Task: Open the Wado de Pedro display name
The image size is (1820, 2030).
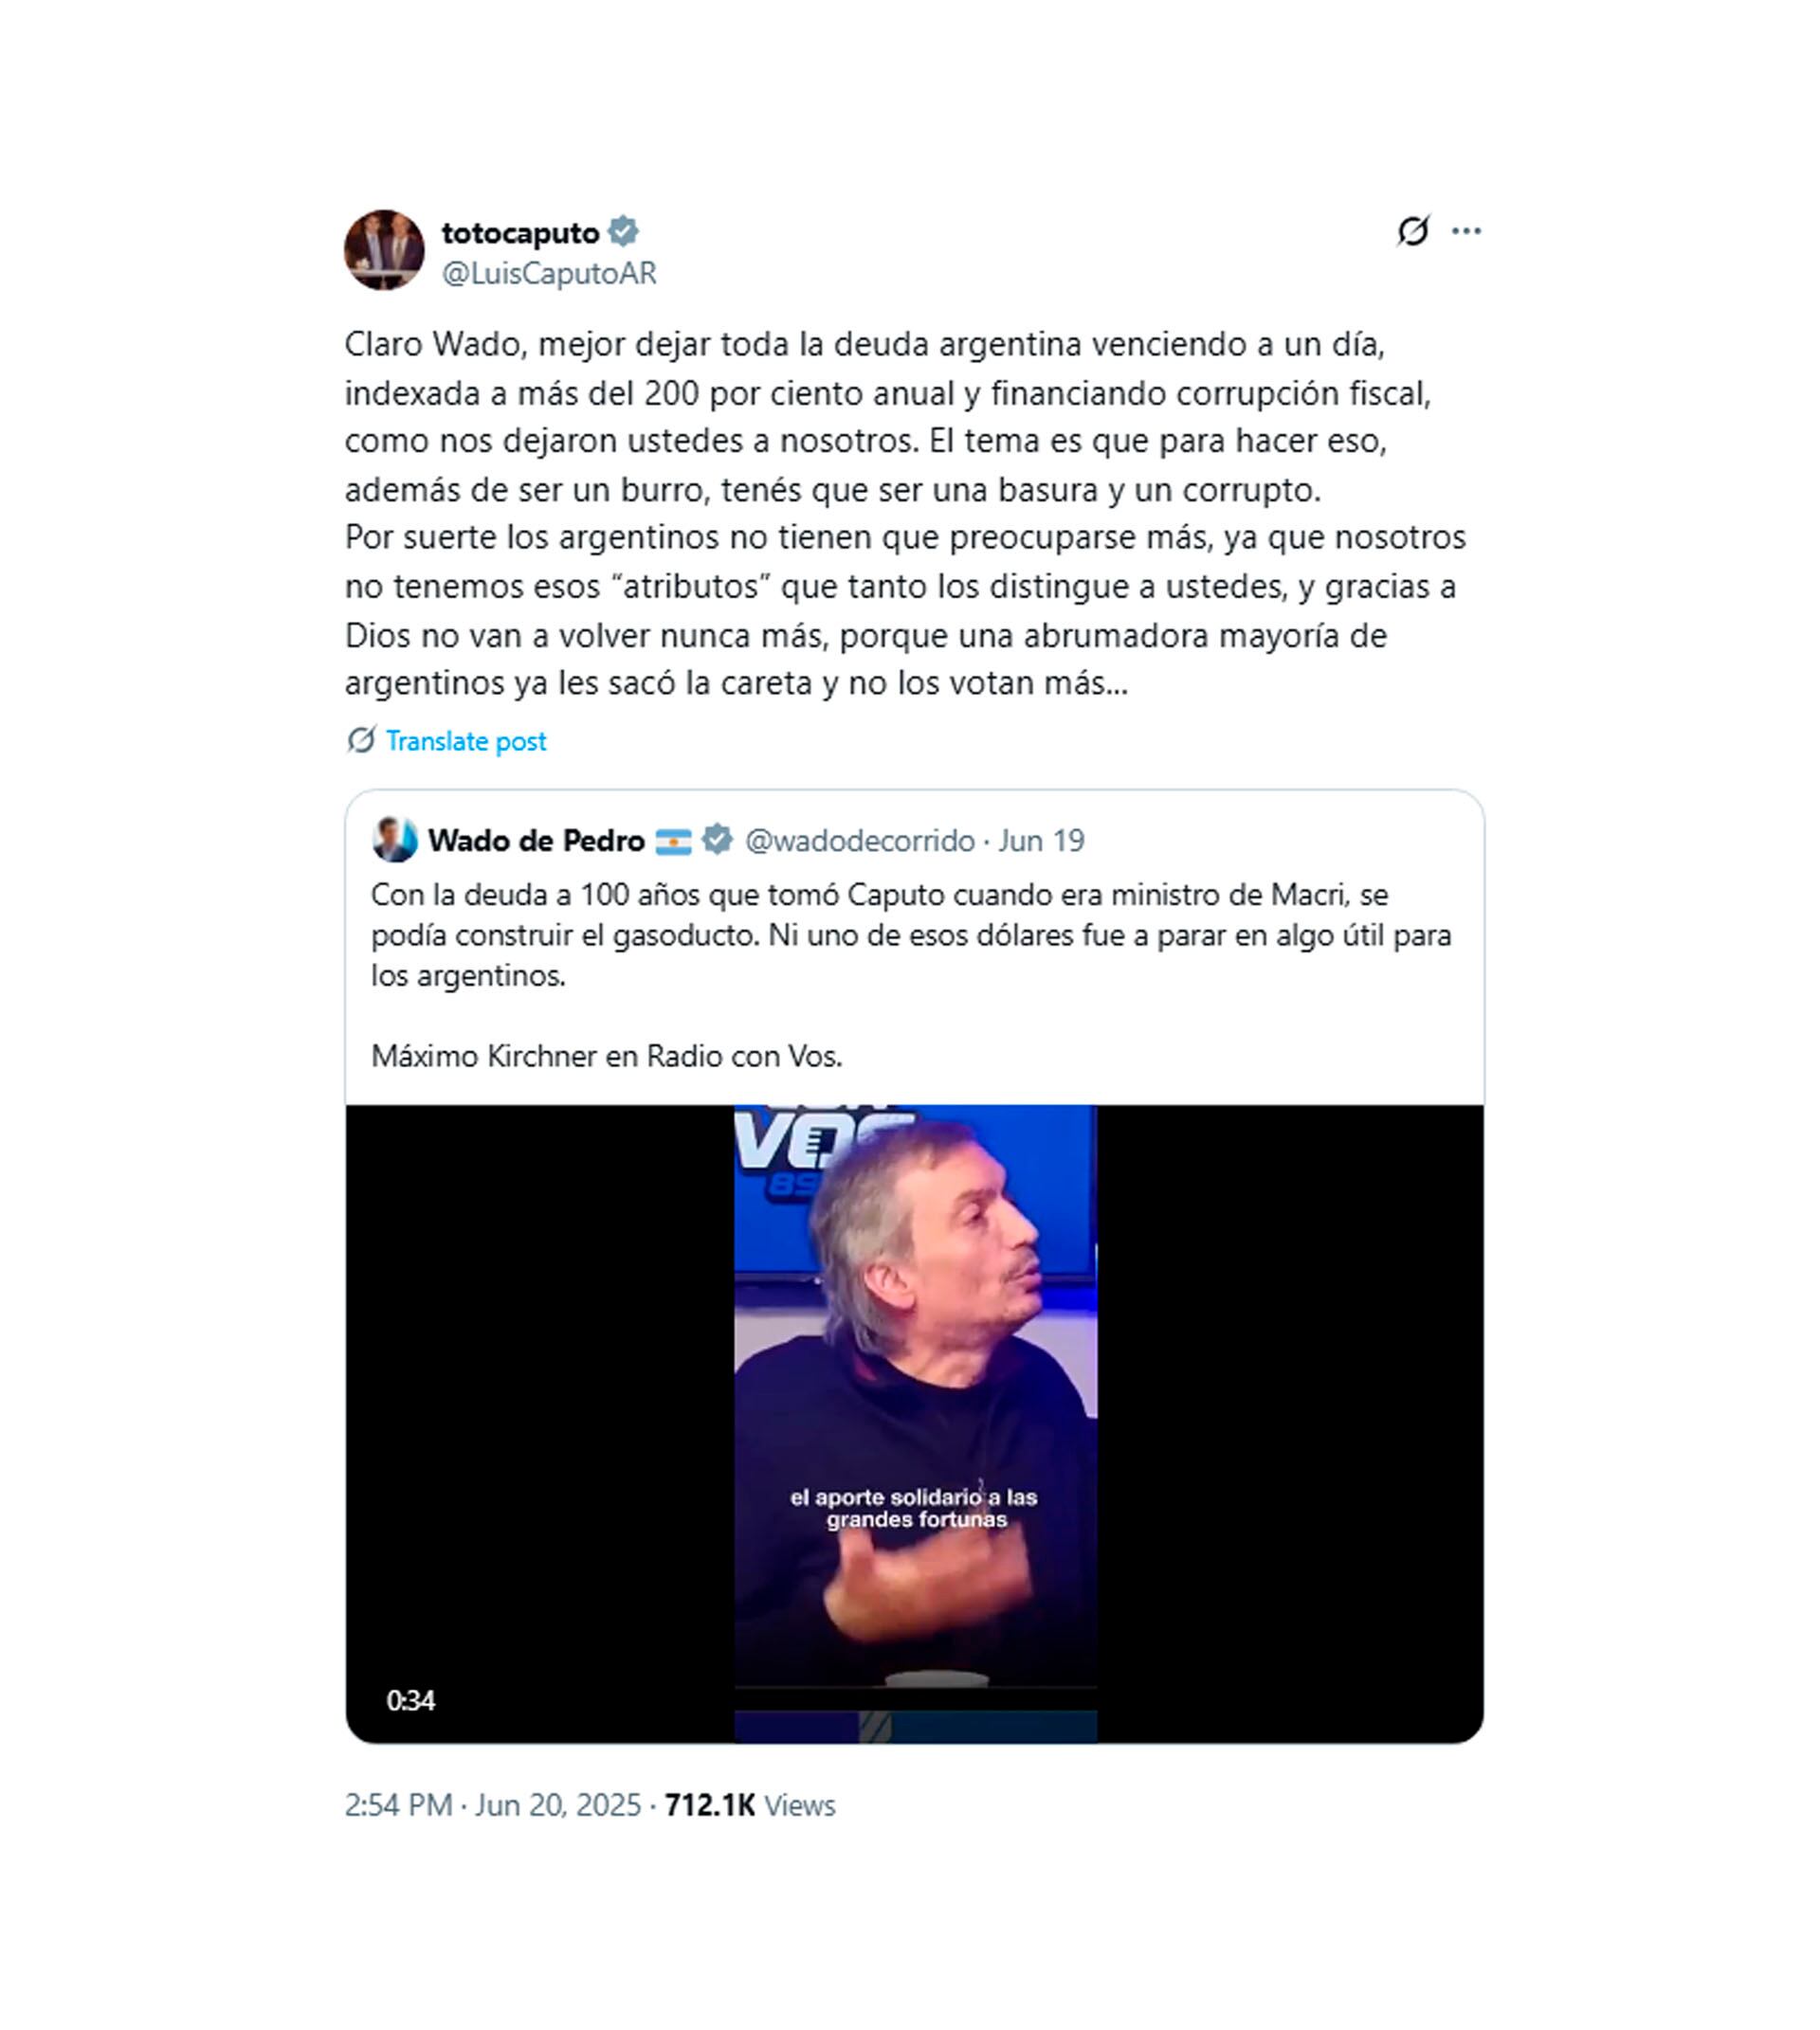Action: tap(536, 841)
